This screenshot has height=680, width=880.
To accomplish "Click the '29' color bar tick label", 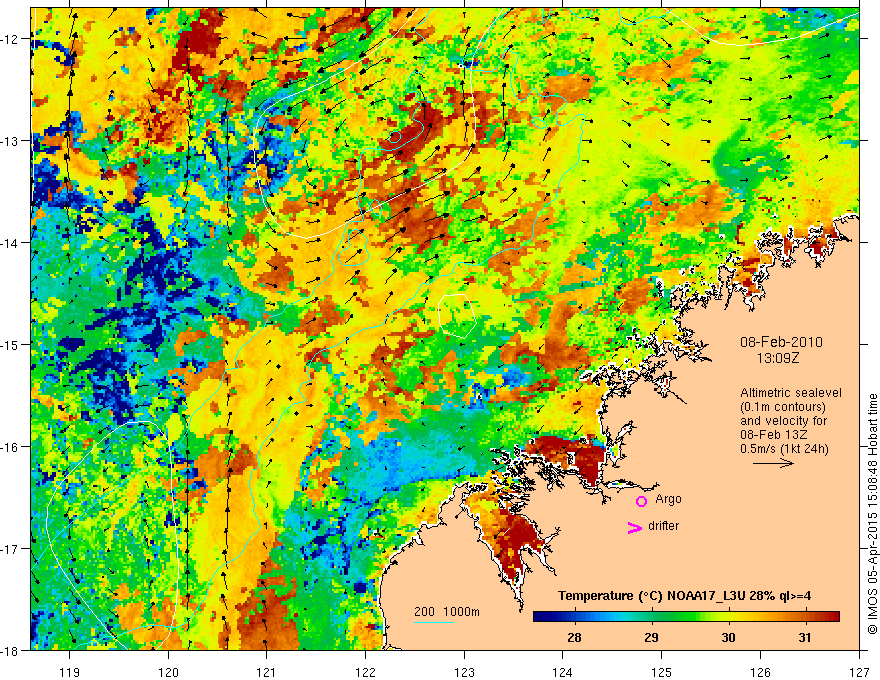I will [x=651, y=638].
